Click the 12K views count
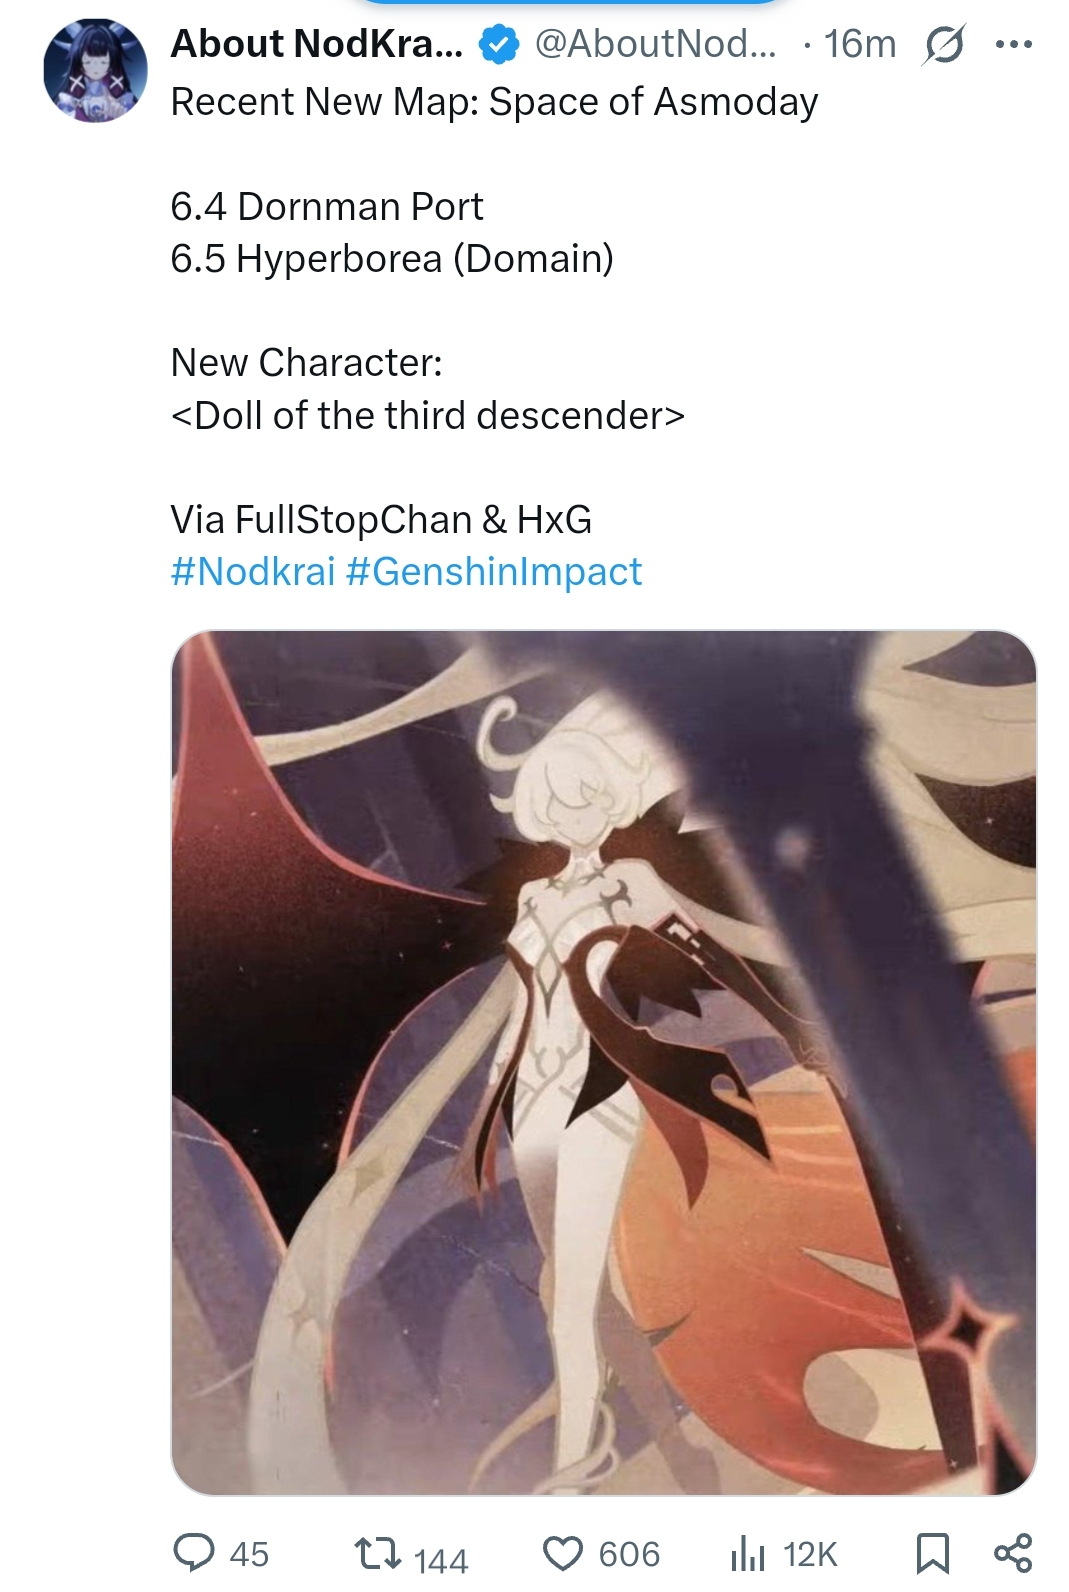This screenshot has height=1592, width=1069. click(x=810, y=1554)
